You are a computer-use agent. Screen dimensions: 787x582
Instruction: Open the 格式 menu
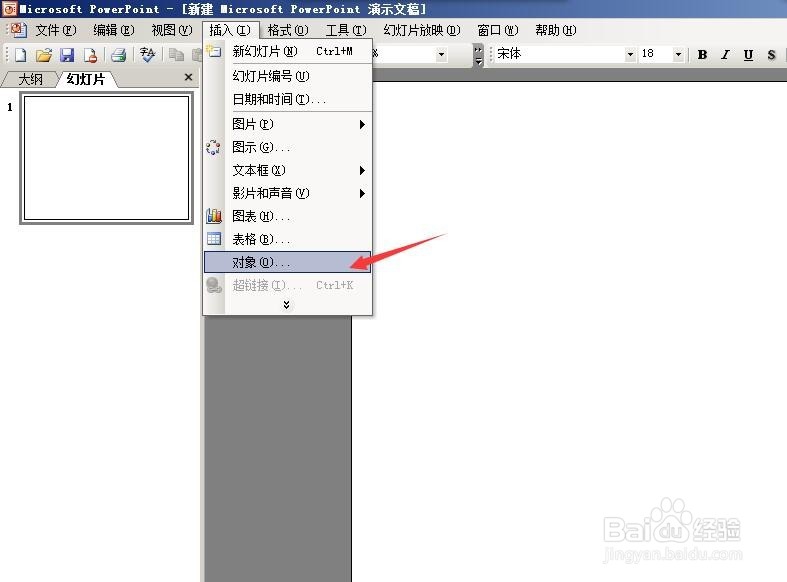coord(288,31)
